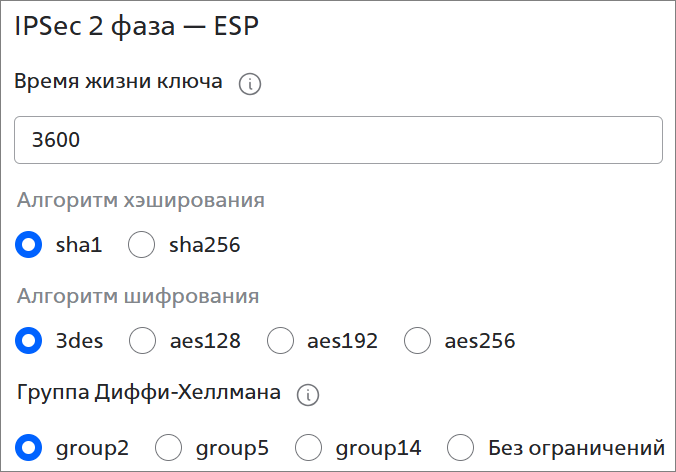
Task: Select sha1 hashing algorithm
Action: pyautogui.click(x=30, y=244)
